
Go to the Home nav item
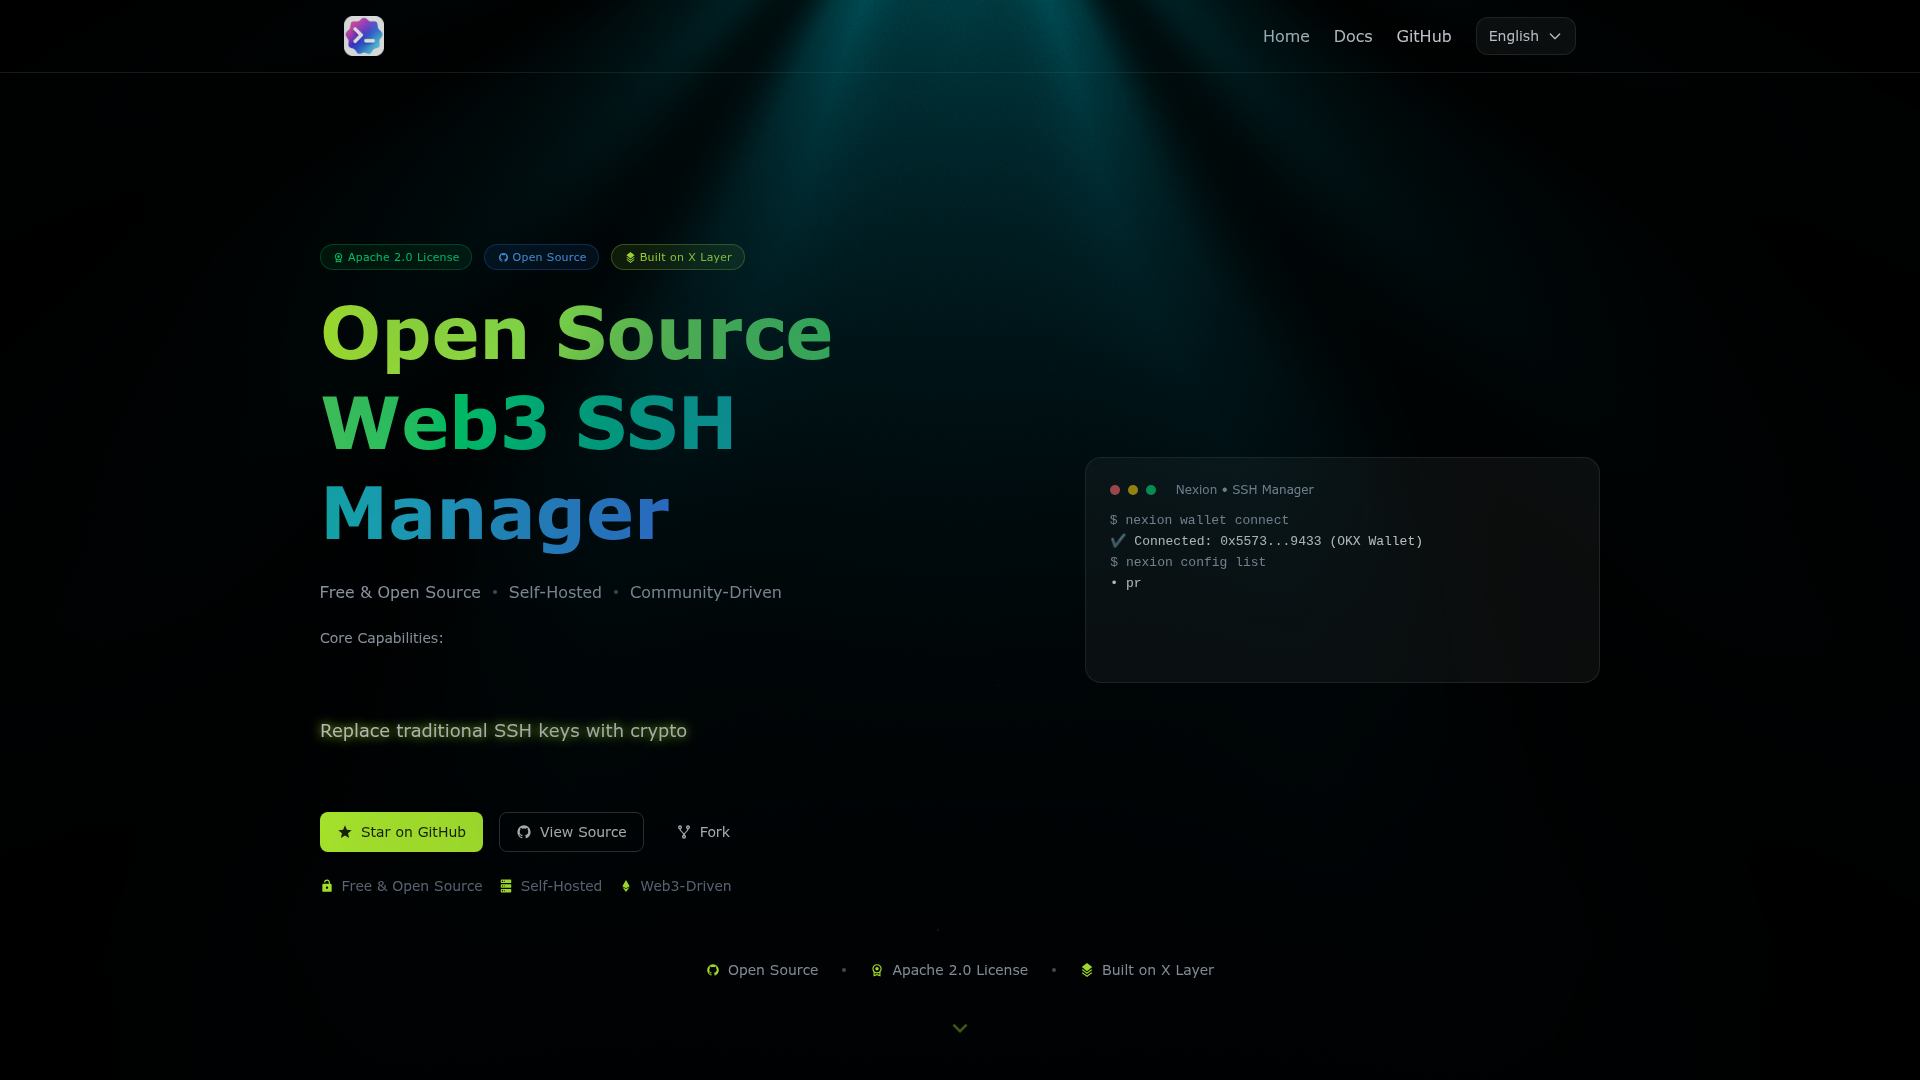tap(1286, 36)
